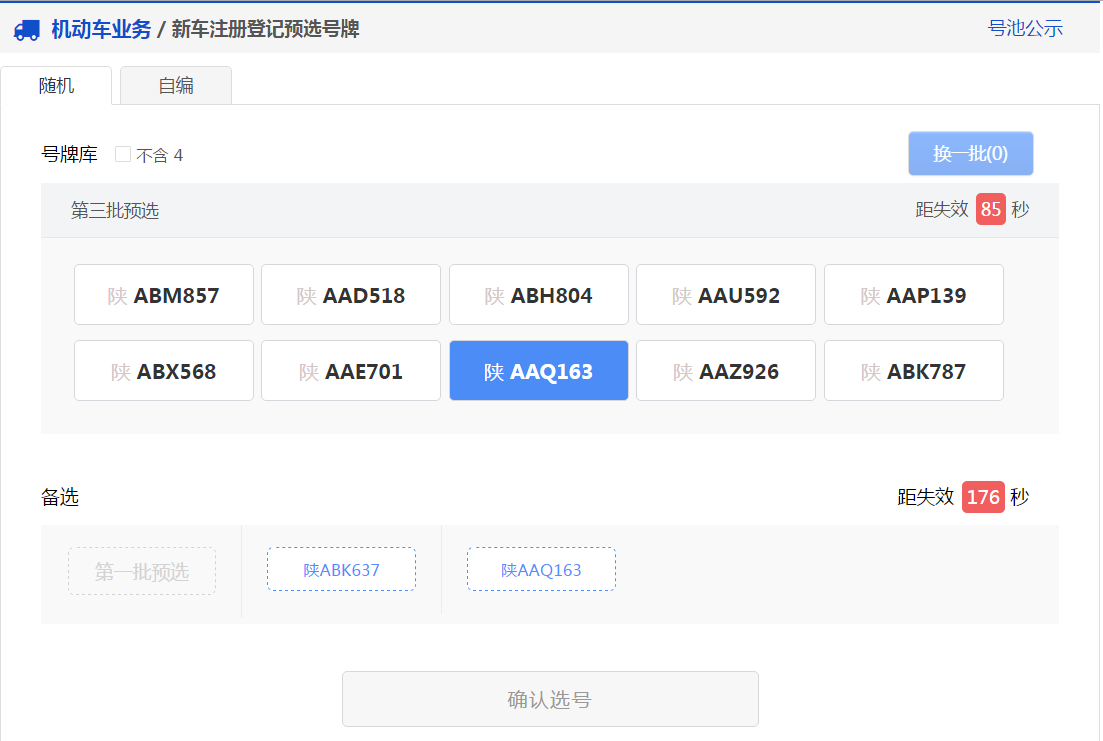Click the 换一批(0) button
Viewport: 1103px width, 741px height.
click(x=971, y=153)
